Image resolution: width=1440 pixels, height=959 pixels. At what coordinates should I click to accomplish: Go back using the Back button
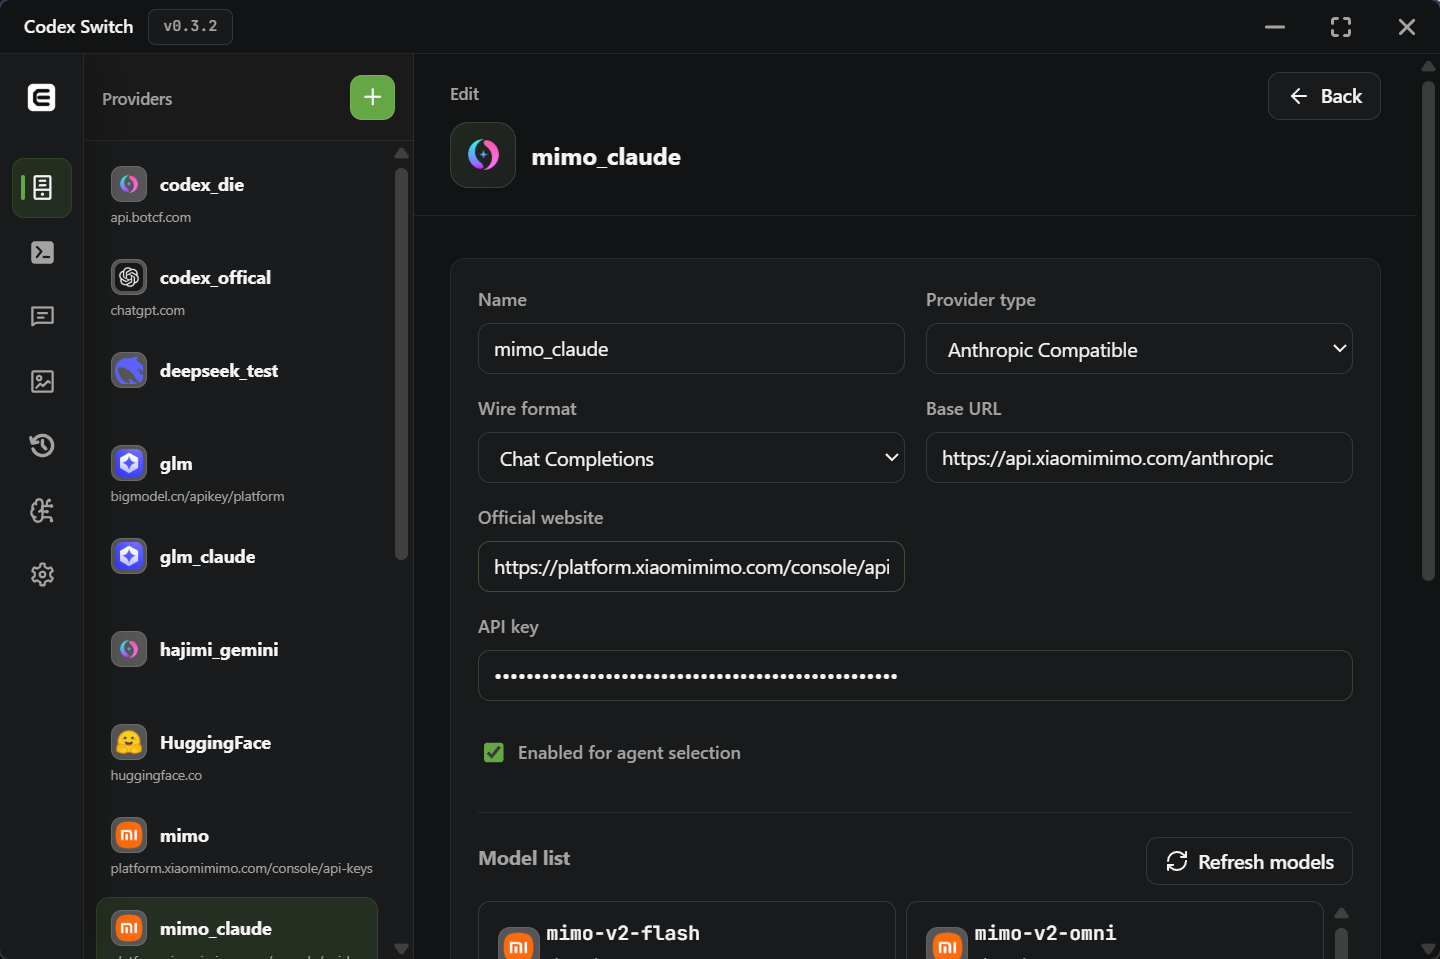click(1324, 96)
